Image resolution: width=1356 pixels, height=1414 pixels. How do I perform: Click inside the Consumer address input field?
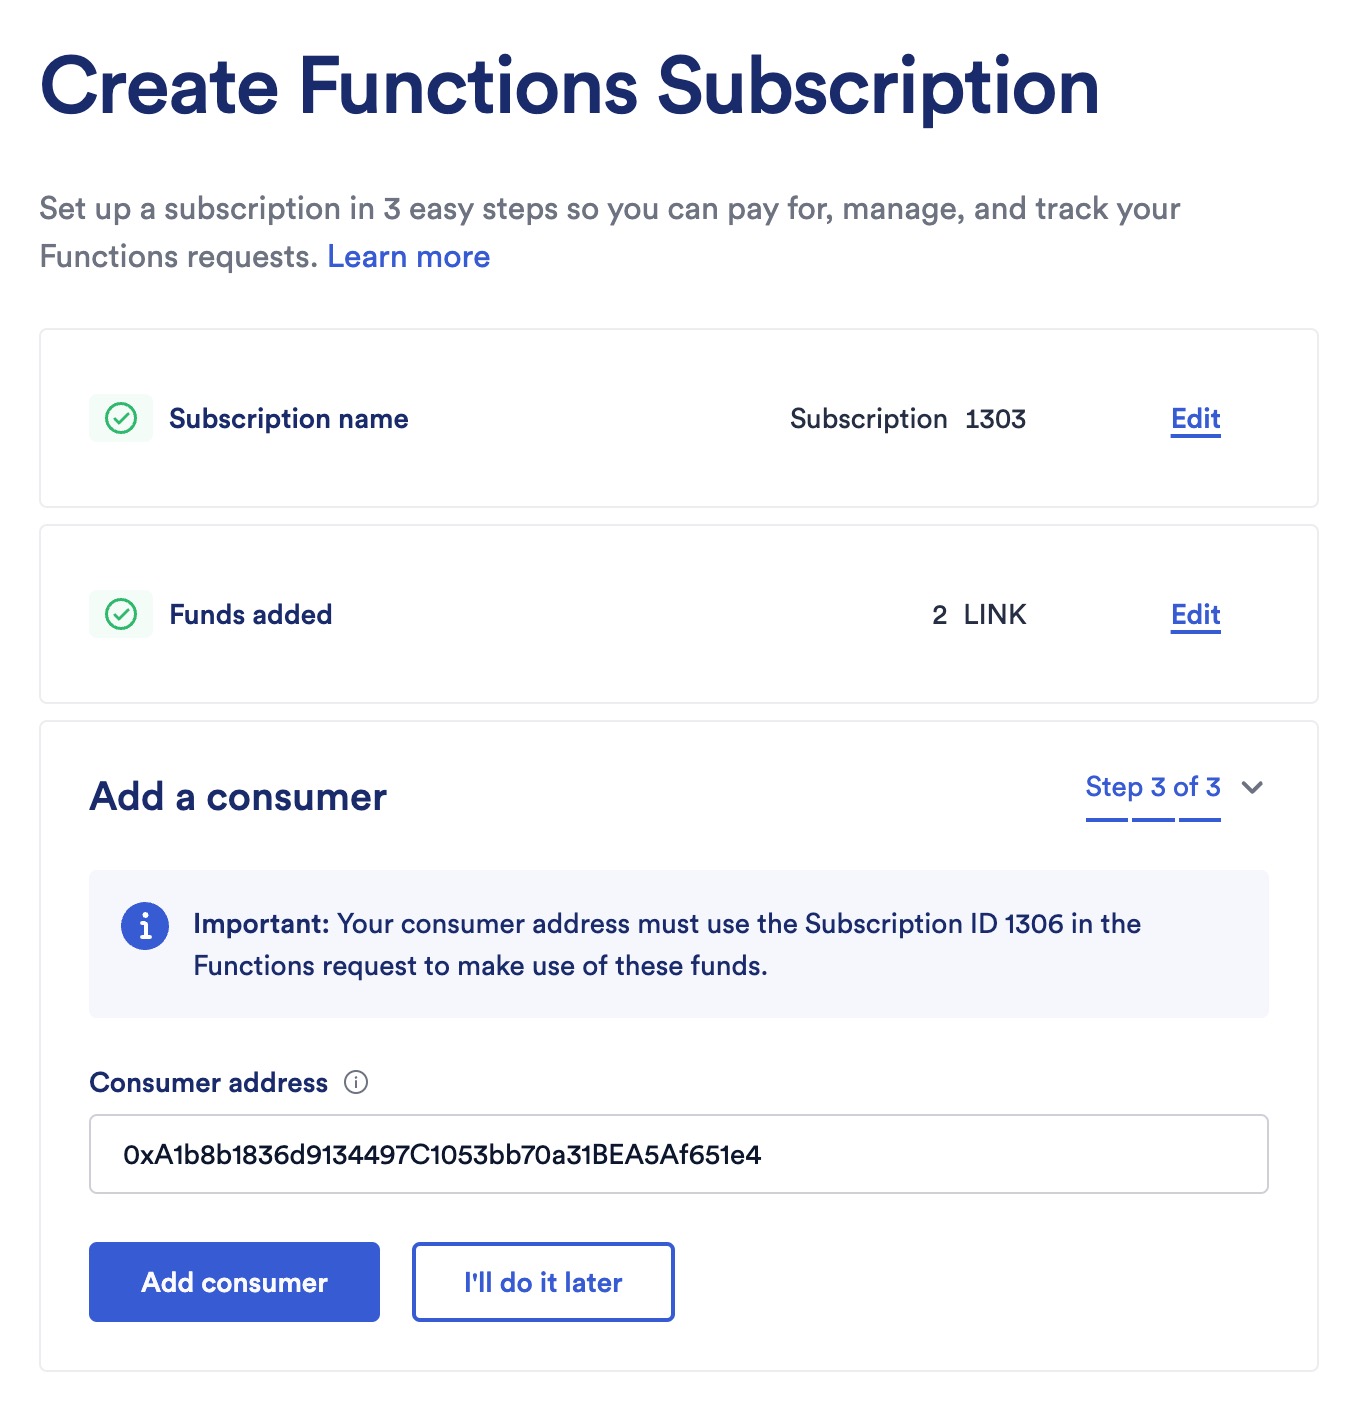pyautogui.click(x=678, y=1154)
